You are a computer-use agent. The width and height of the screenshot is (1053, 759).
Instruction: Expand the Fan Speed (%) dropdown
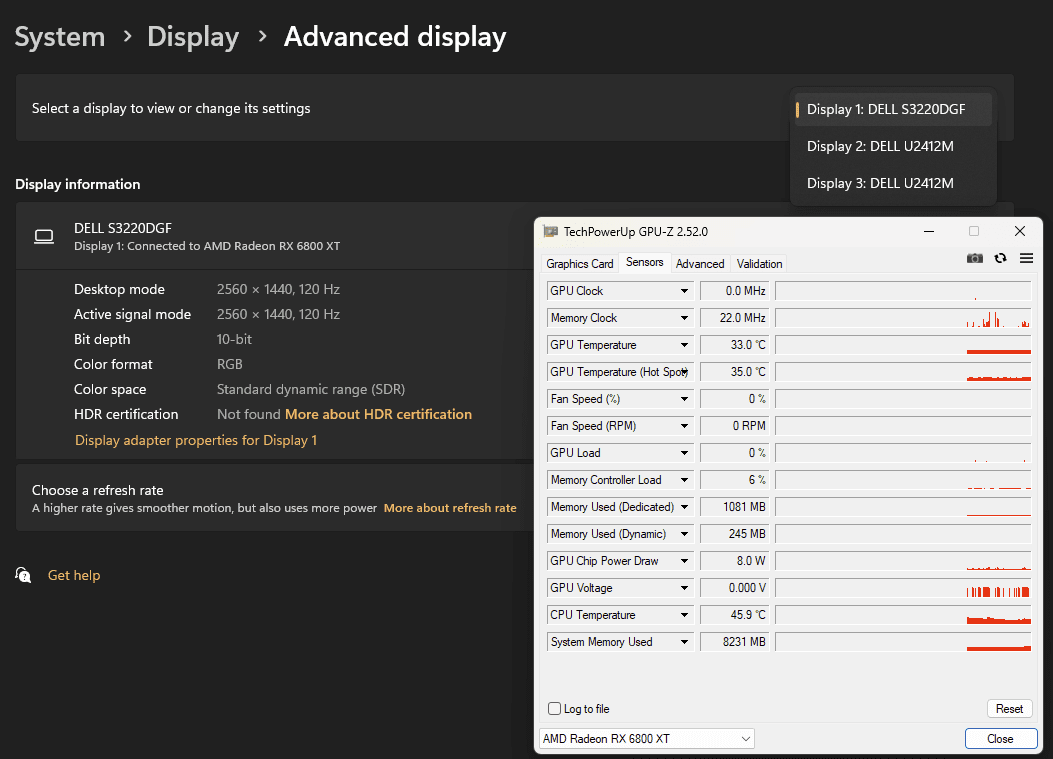point(684,399)
